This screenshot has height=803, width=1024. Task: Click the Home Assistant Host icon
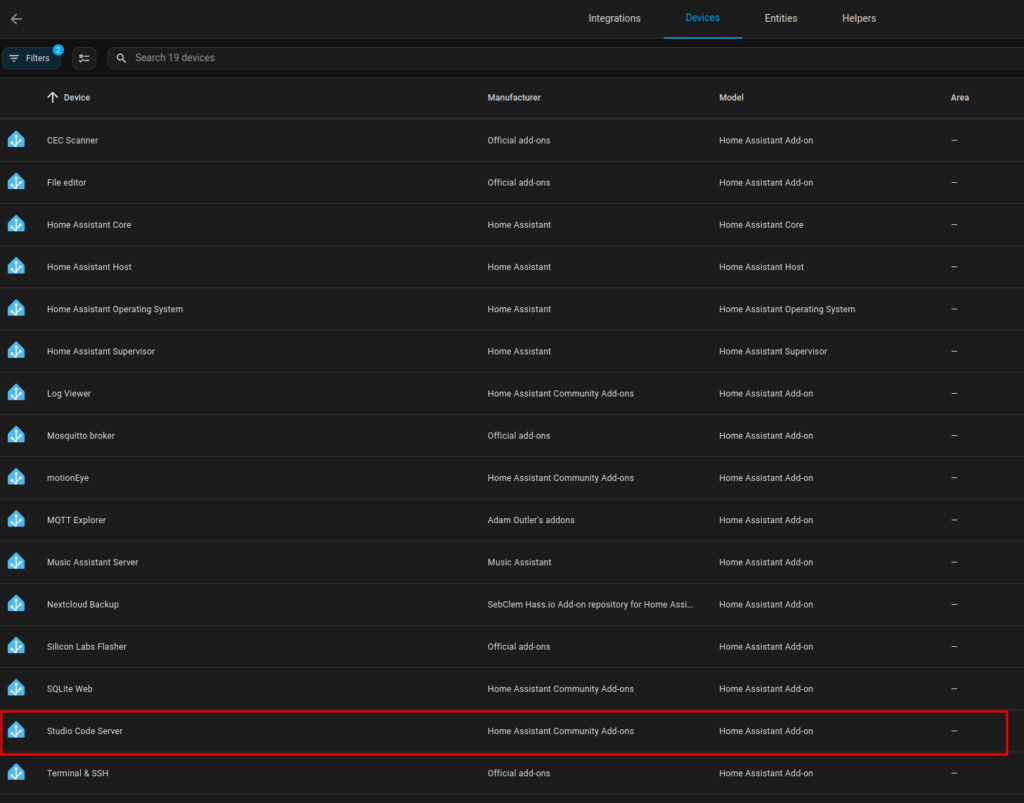(16, 266)
